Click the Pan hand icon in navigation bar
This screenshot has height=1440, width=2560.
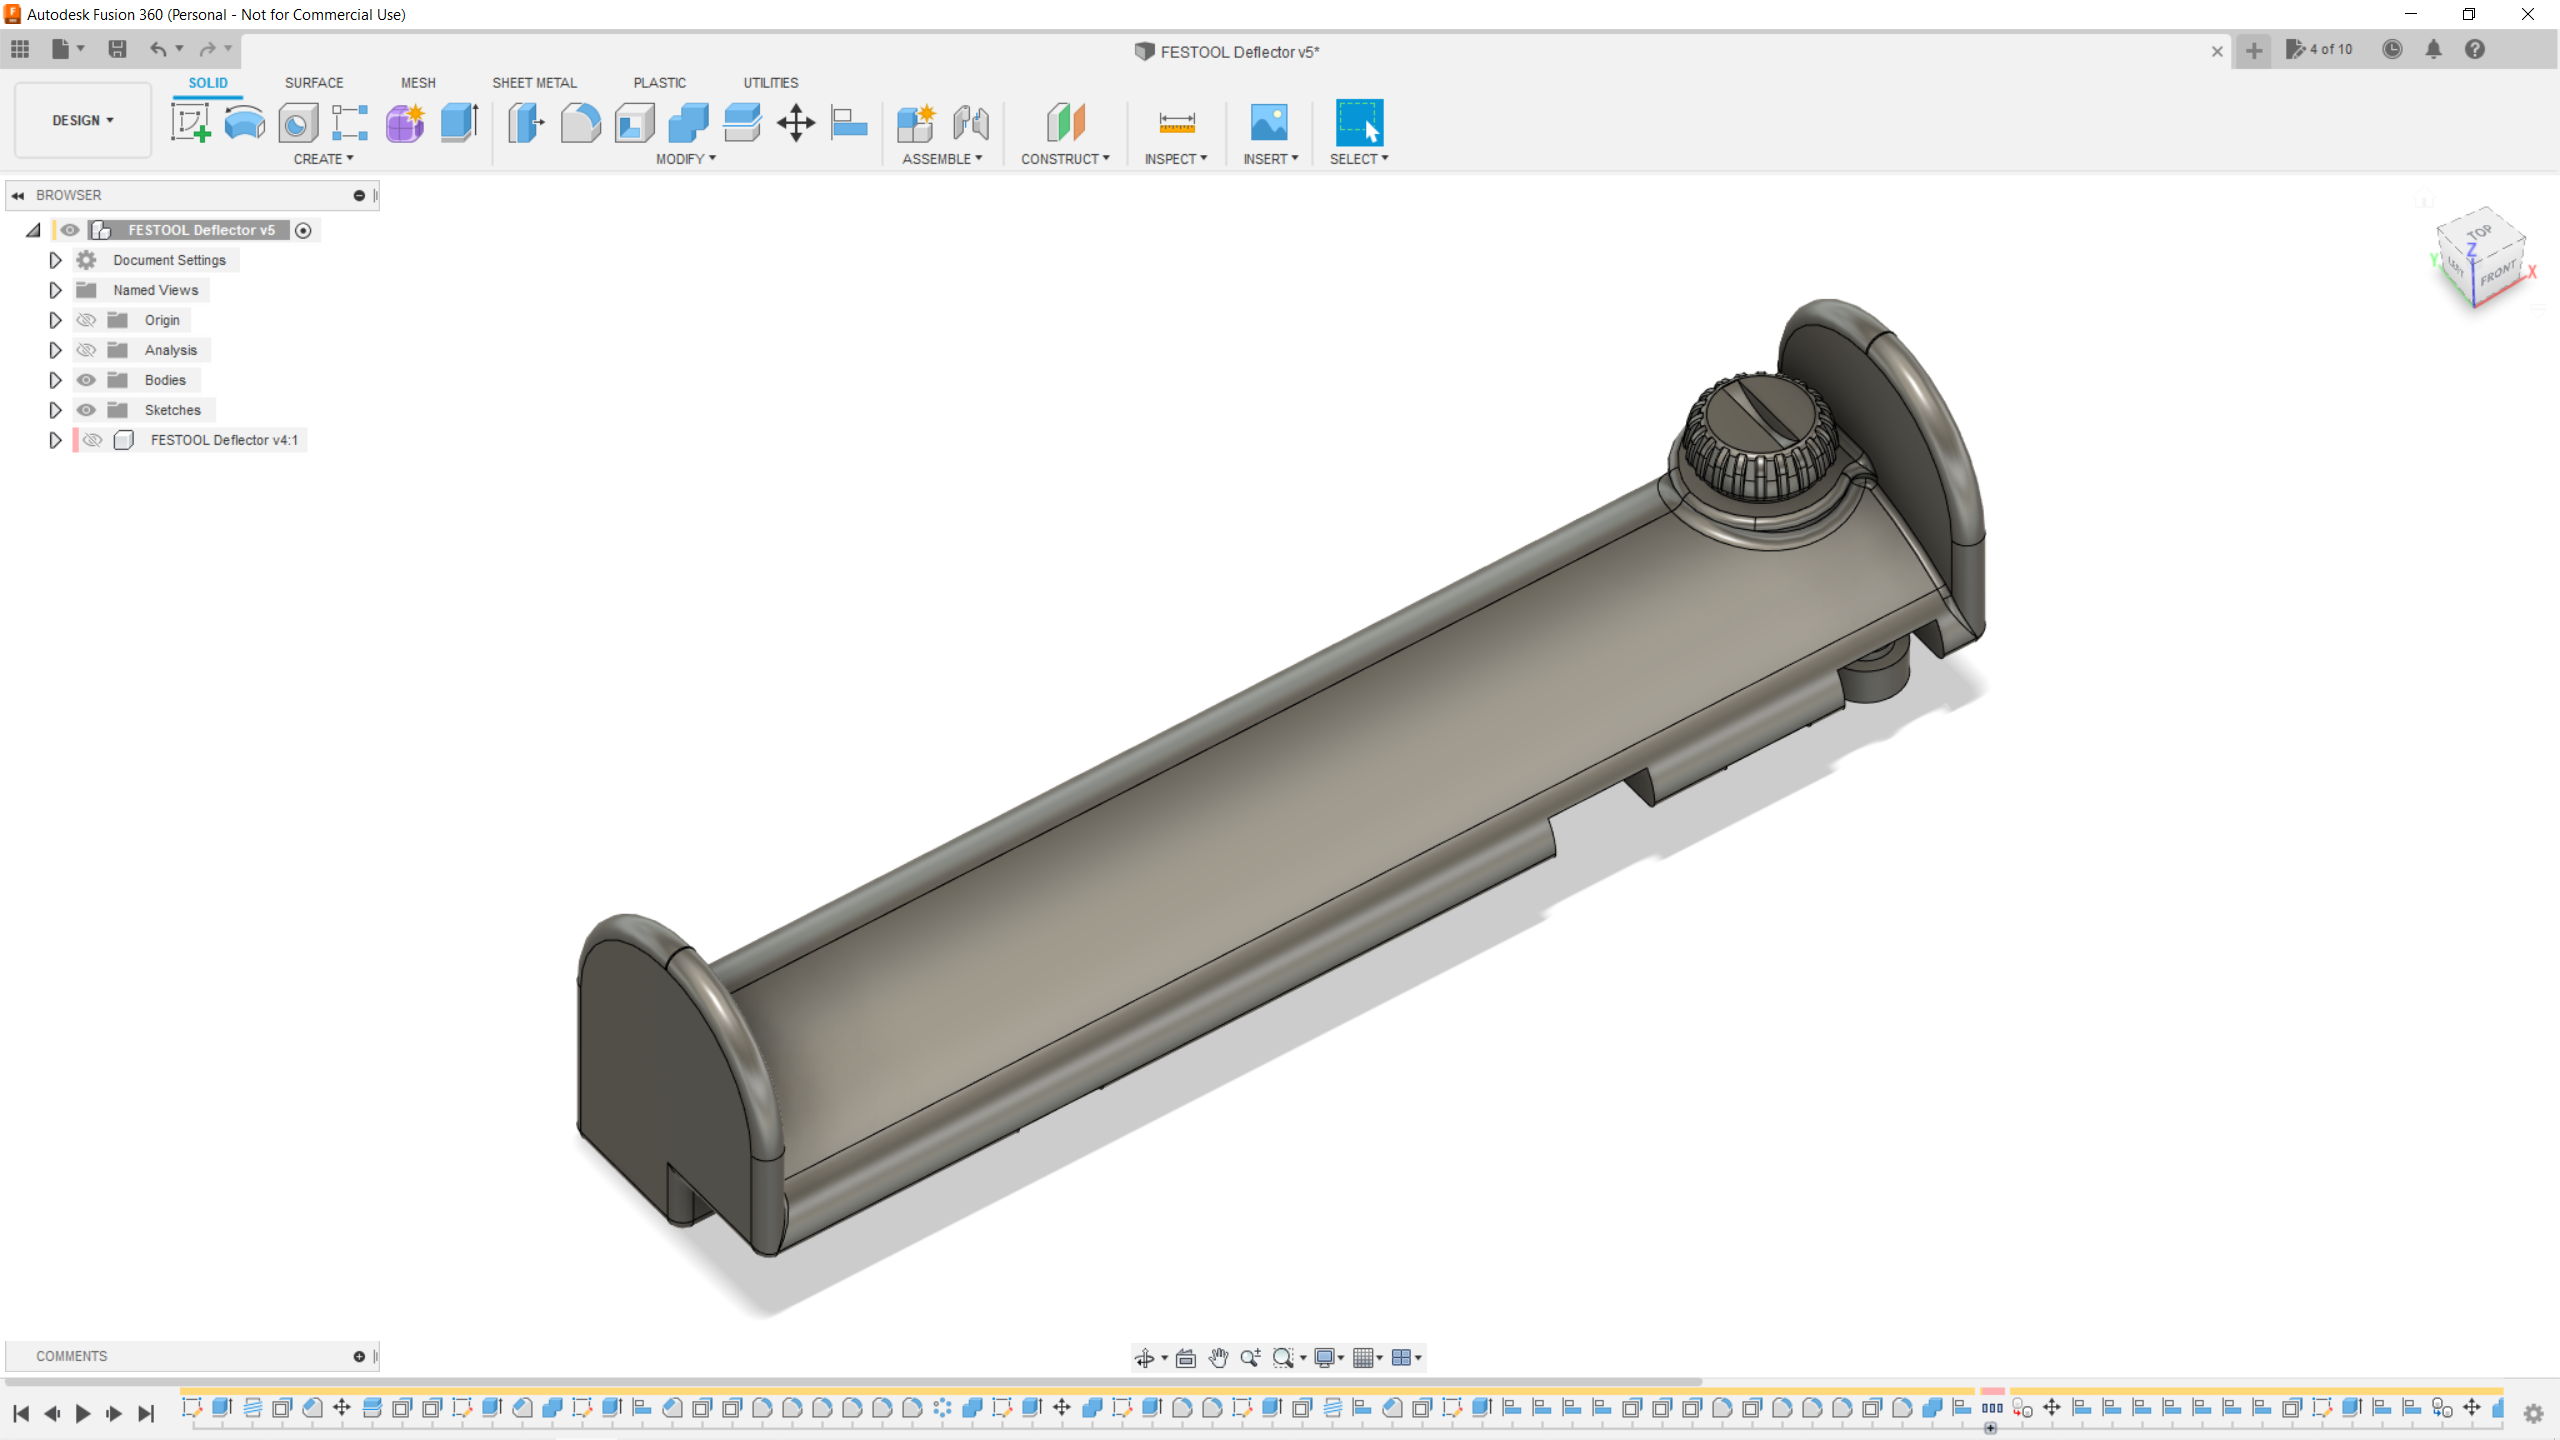[x=1218, y=1357]
